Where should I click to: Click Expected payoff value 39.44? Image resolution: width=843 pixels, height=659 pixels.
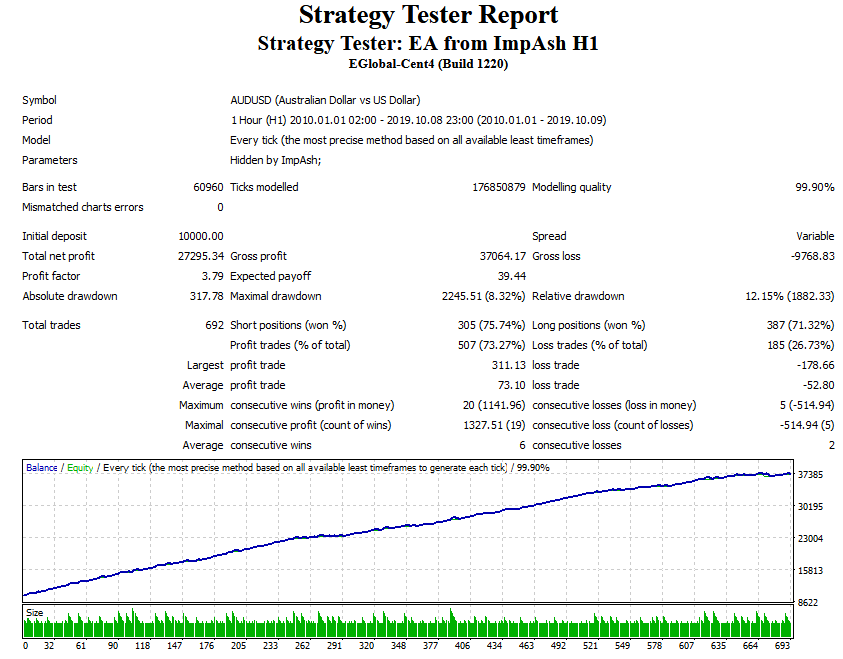click(x=512, y=276)
